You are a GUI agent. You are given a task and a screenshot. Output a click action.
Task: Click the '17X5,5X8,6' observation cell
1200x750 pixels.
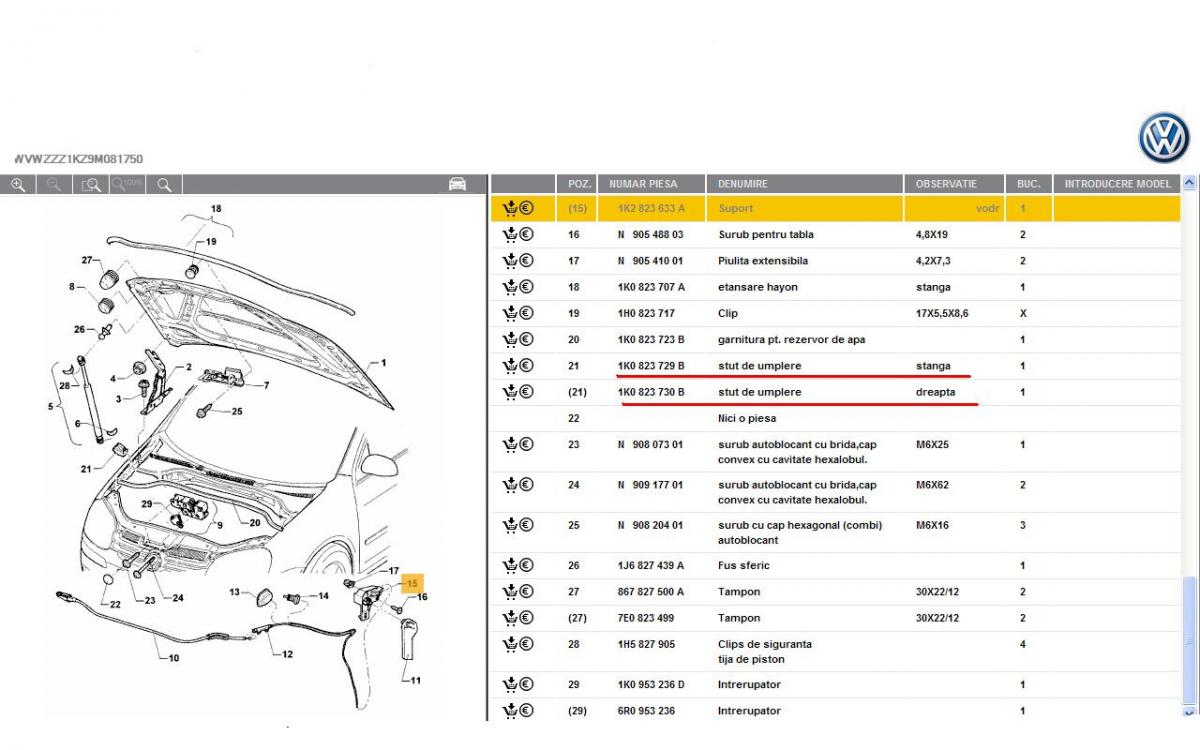(x=942, y=313)
